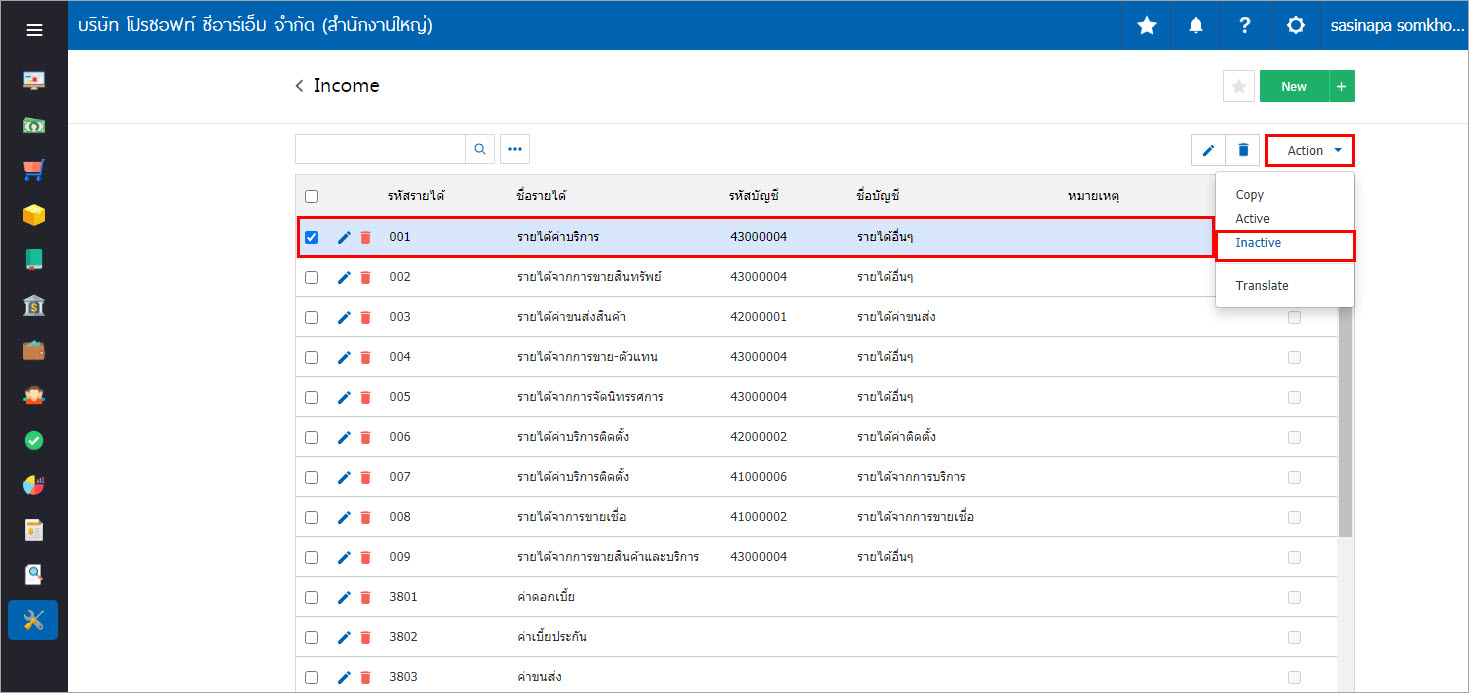
Task: Click the toolbar delete trash button
Action: pos(1243,150)
